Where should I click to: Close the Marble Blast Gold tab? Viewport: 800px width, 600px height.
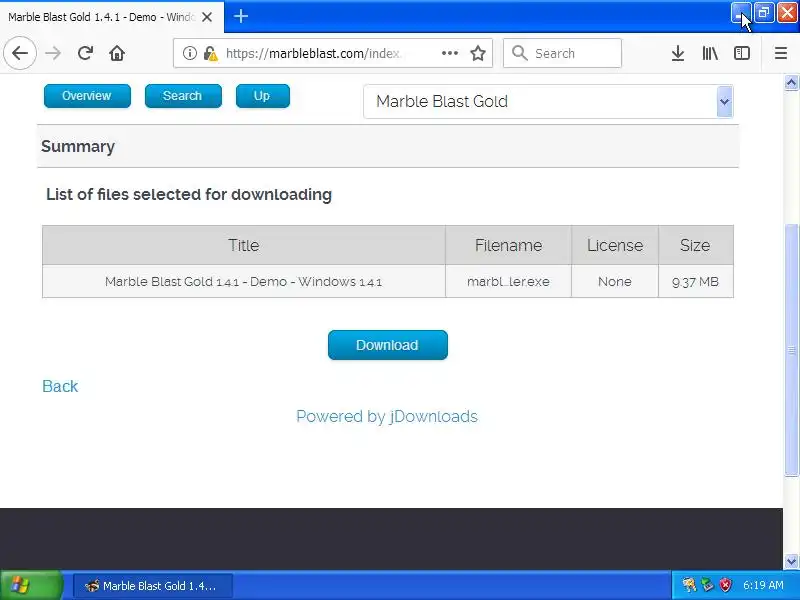(x=207, y=17)
